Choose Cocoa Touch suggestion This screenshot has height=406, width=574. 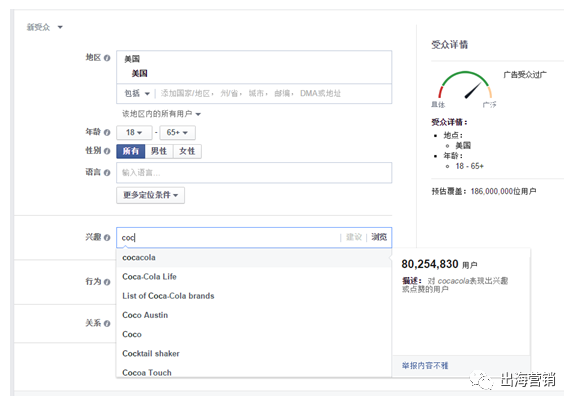(x=254, y=371)
